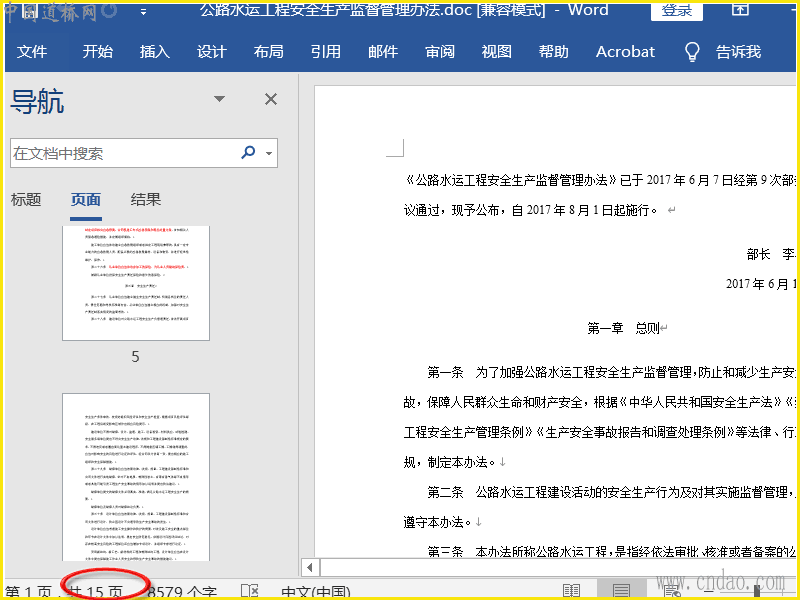This screenshot has height=600, width=800.
Task: Switch to the Acrobat ribbon tab
Action: click(x=626, y=52)
